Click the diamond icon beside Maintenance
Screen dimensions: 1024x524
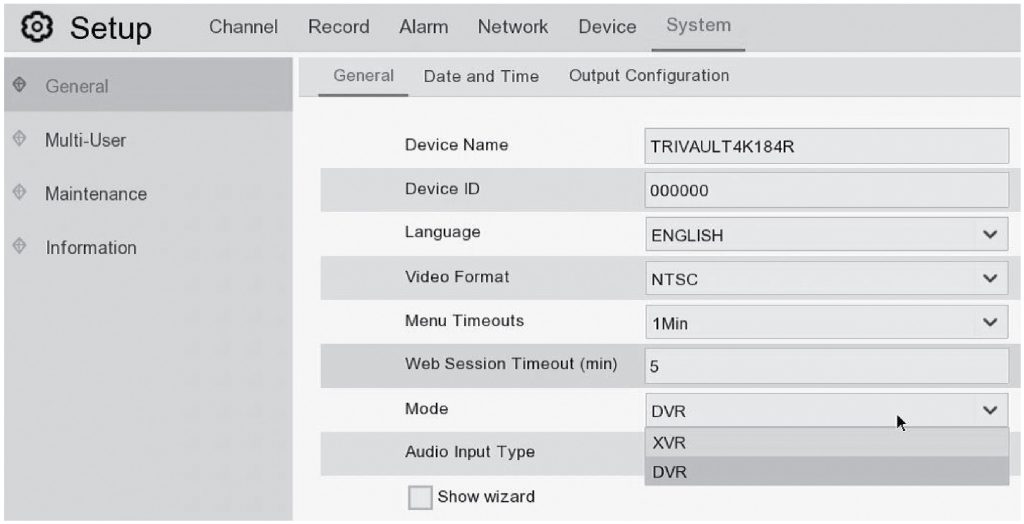pos(20,193)
